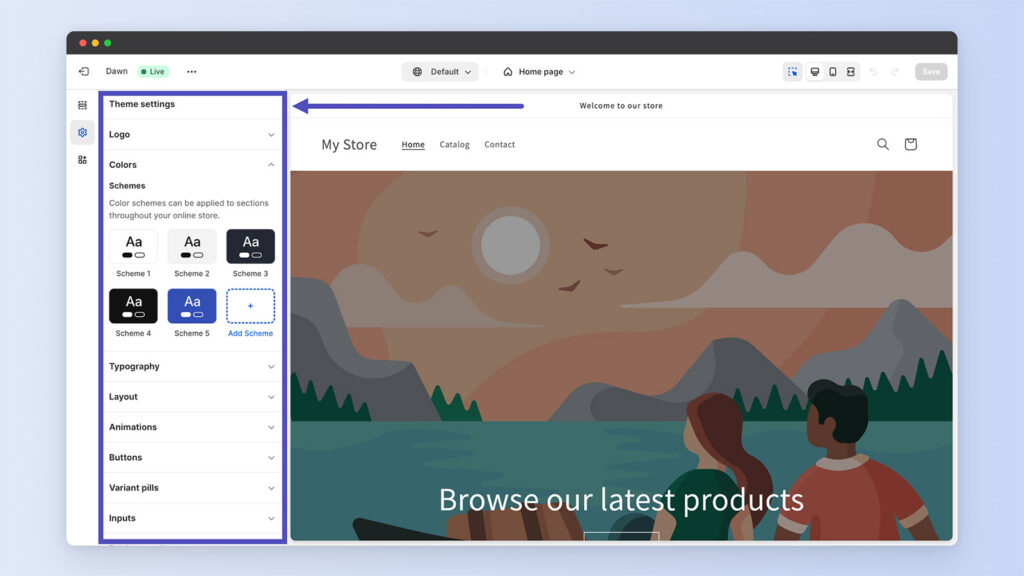Toggle the preview inspector selection tool

click(792, 72)
